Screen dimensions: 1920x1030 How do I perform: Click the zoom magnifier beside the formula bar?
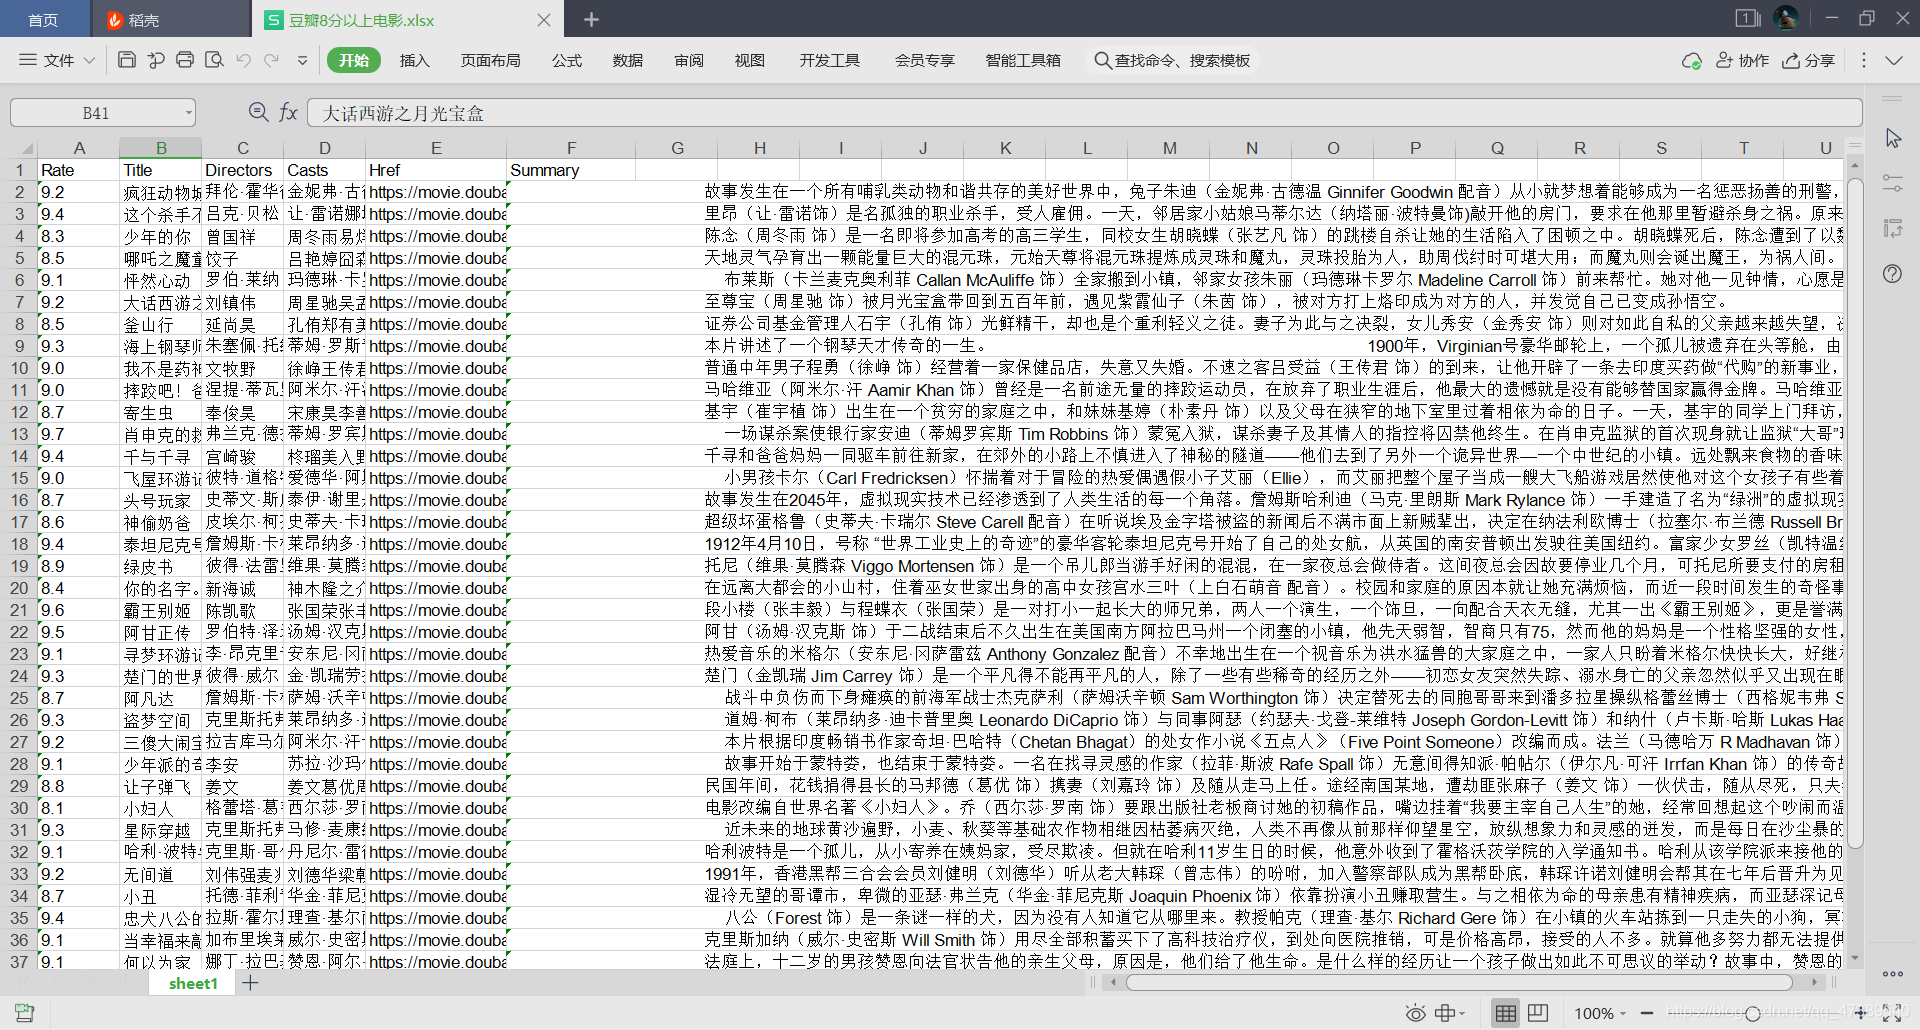pyautogui.click(x=258, y=112)
